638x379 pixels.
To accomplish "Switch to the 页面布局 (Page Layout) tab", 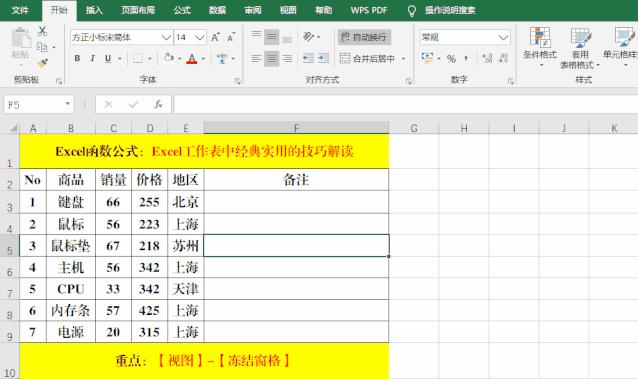I will click(x=138, y=10).
